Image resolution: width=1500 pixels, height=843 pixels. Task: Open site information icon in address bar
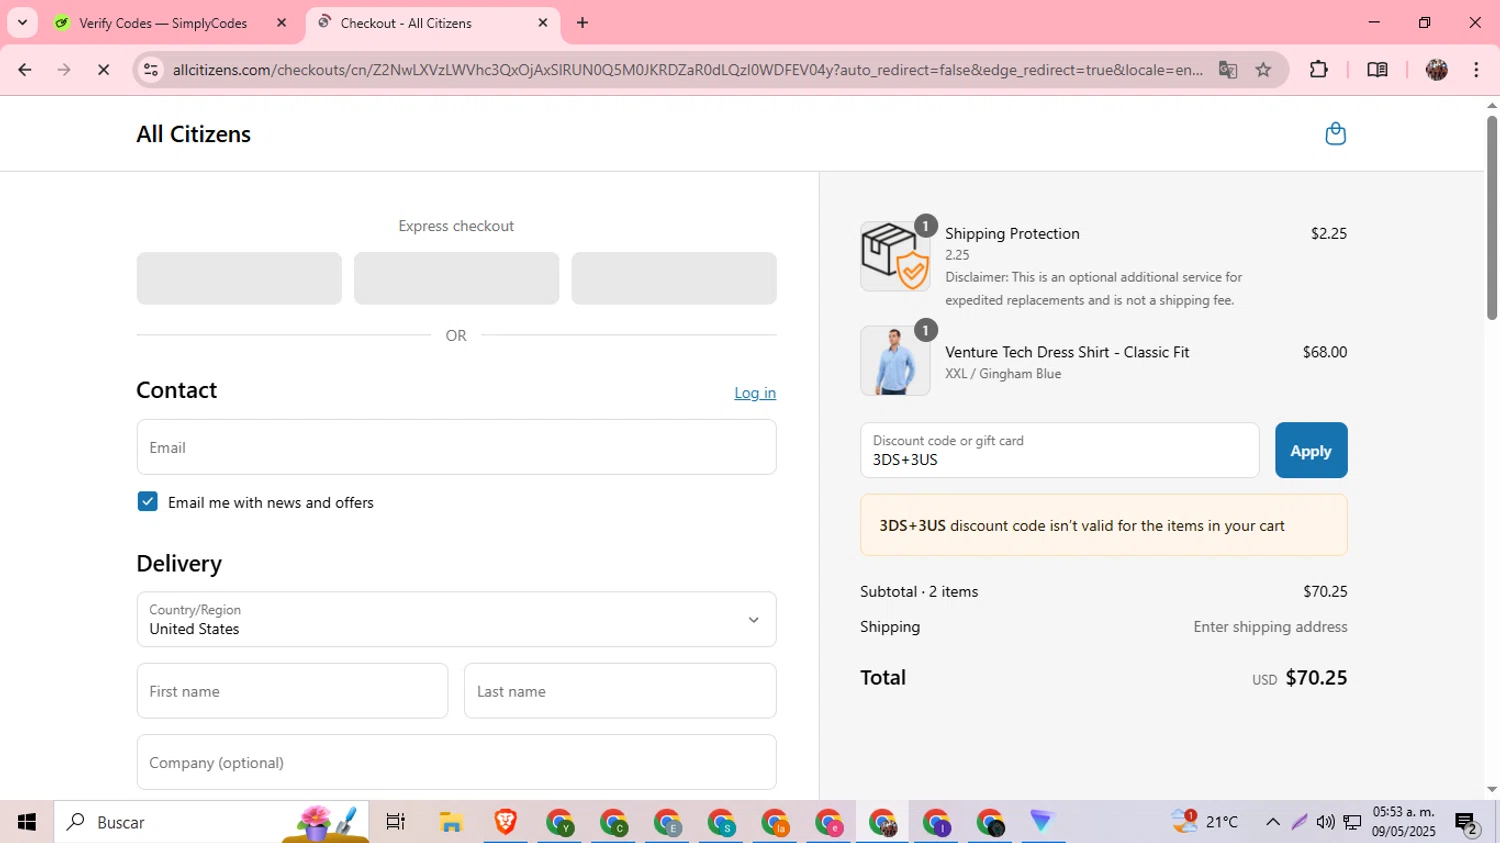pos(151,70)
